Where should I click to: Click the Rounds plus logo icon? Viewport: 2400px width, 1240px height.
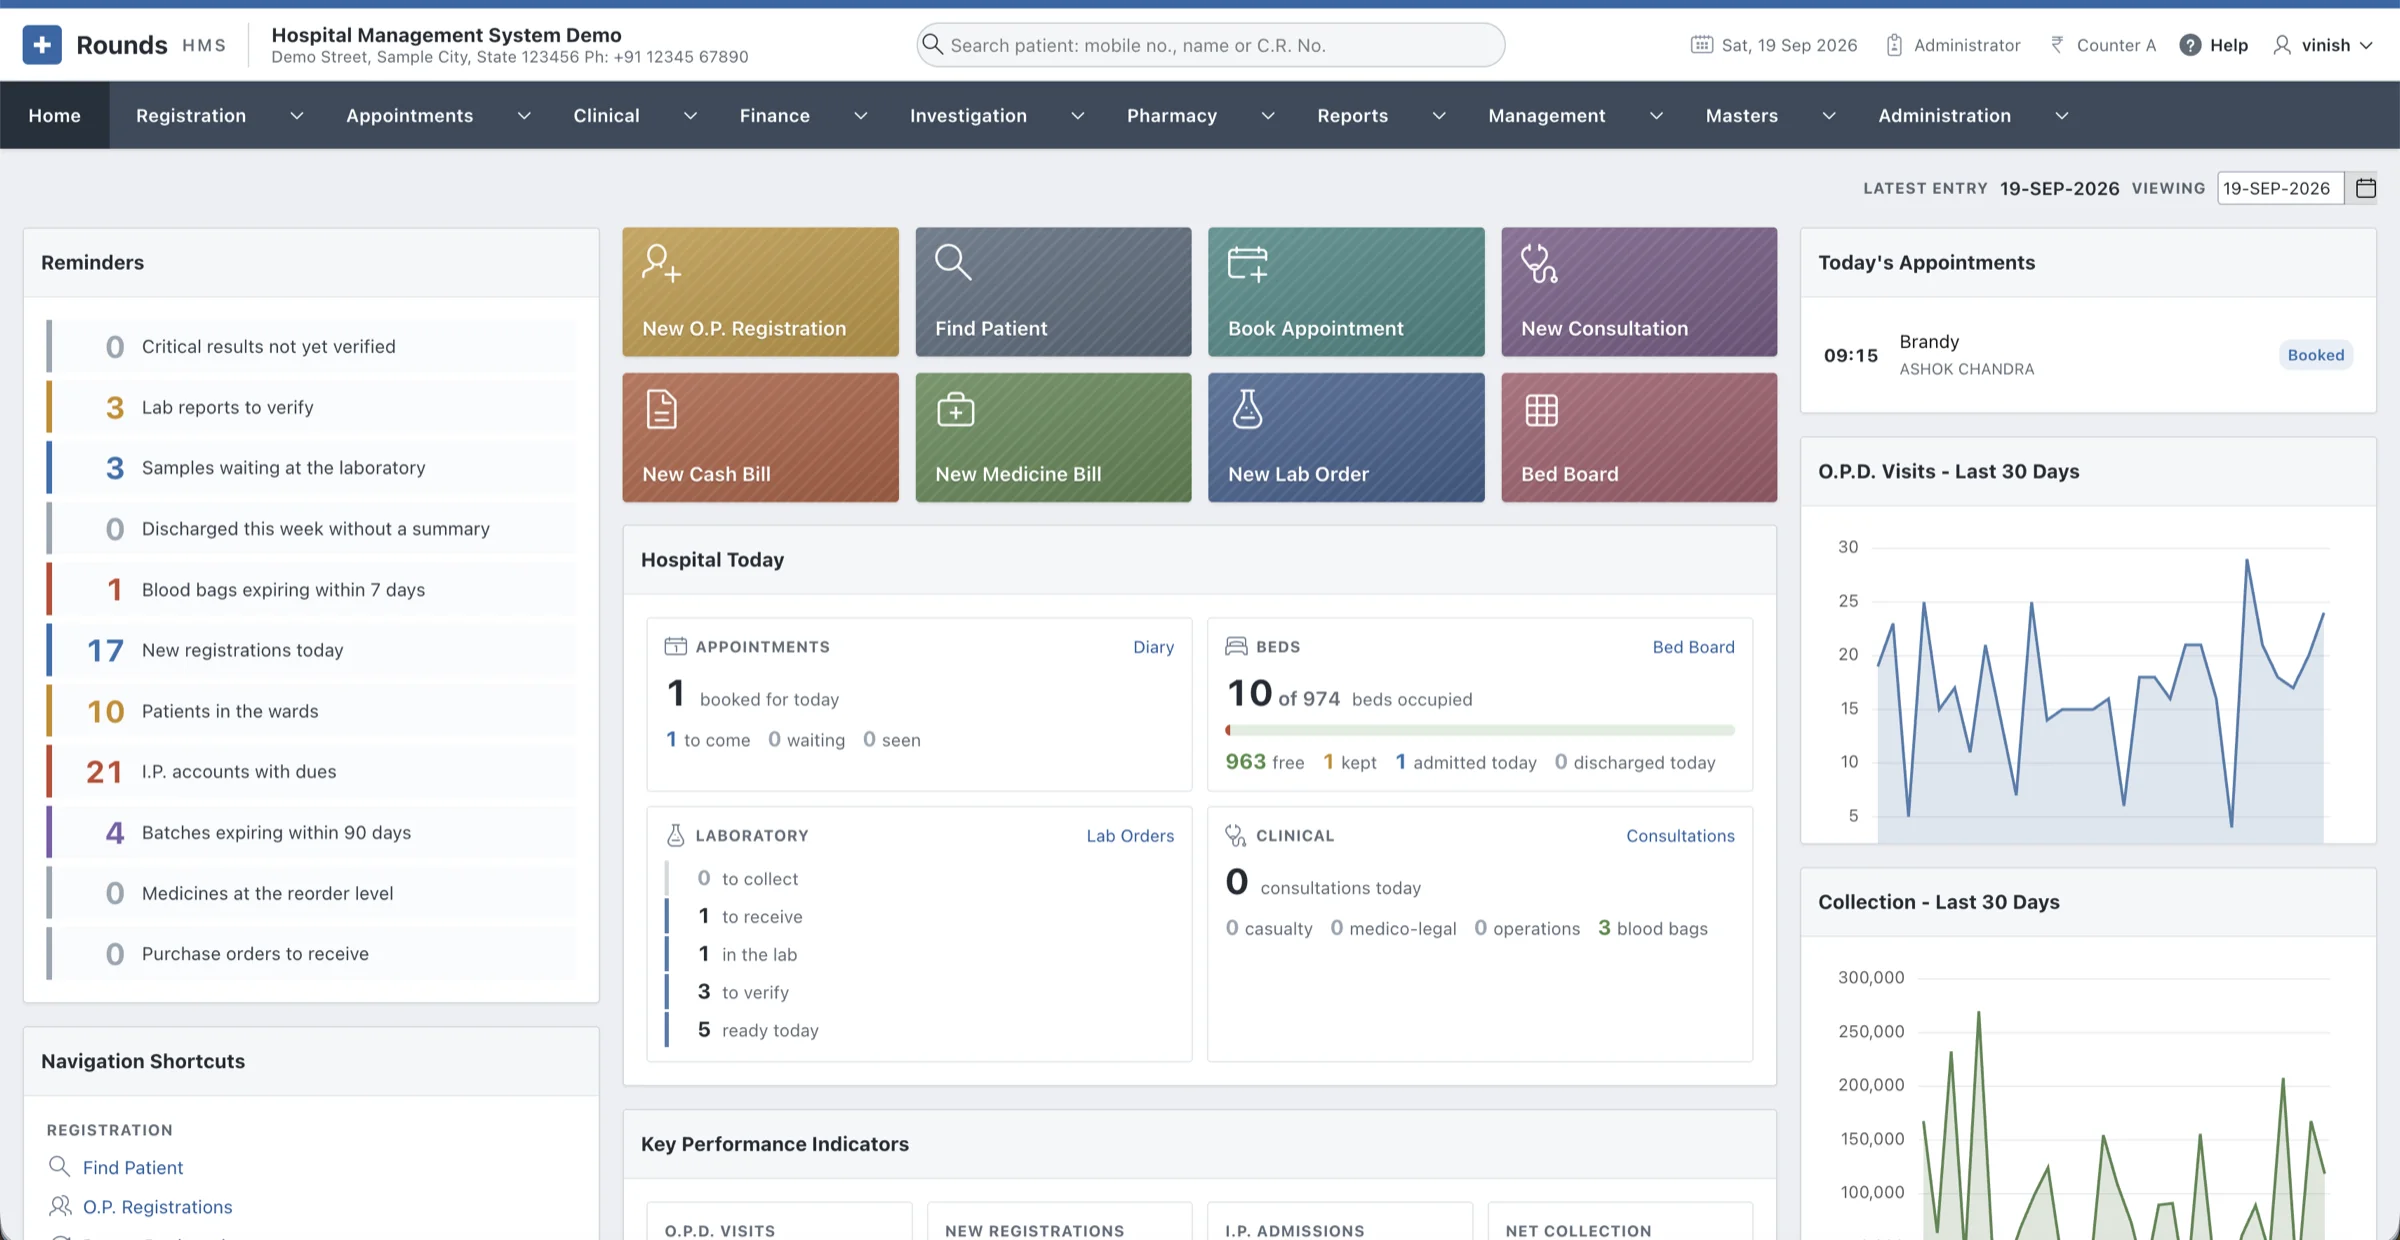[42, 45]
